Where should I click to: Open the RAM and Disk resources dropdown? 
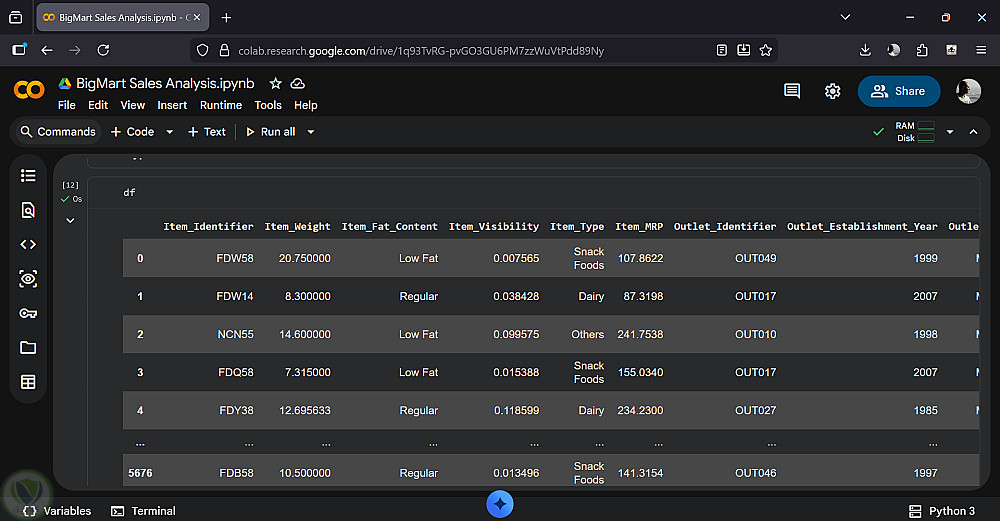click(950, 132)
